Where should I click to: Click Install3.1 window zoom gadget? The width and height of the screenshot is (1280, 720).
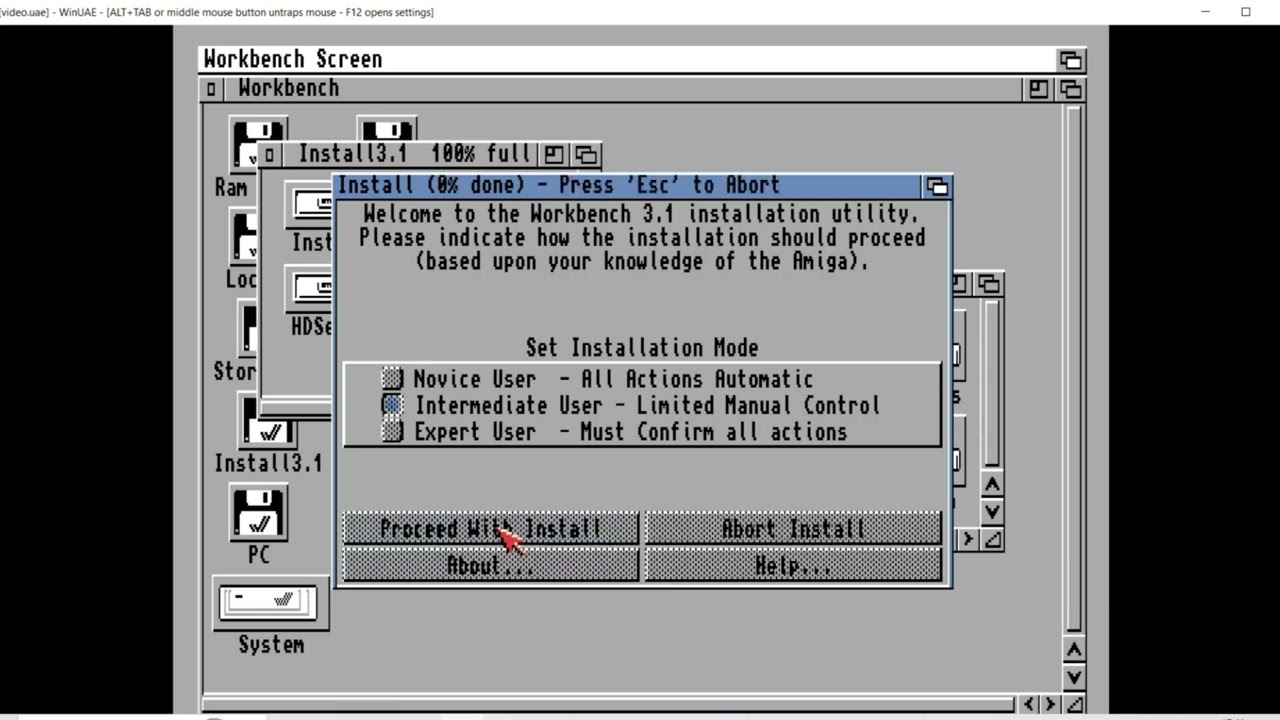[554, 155]
